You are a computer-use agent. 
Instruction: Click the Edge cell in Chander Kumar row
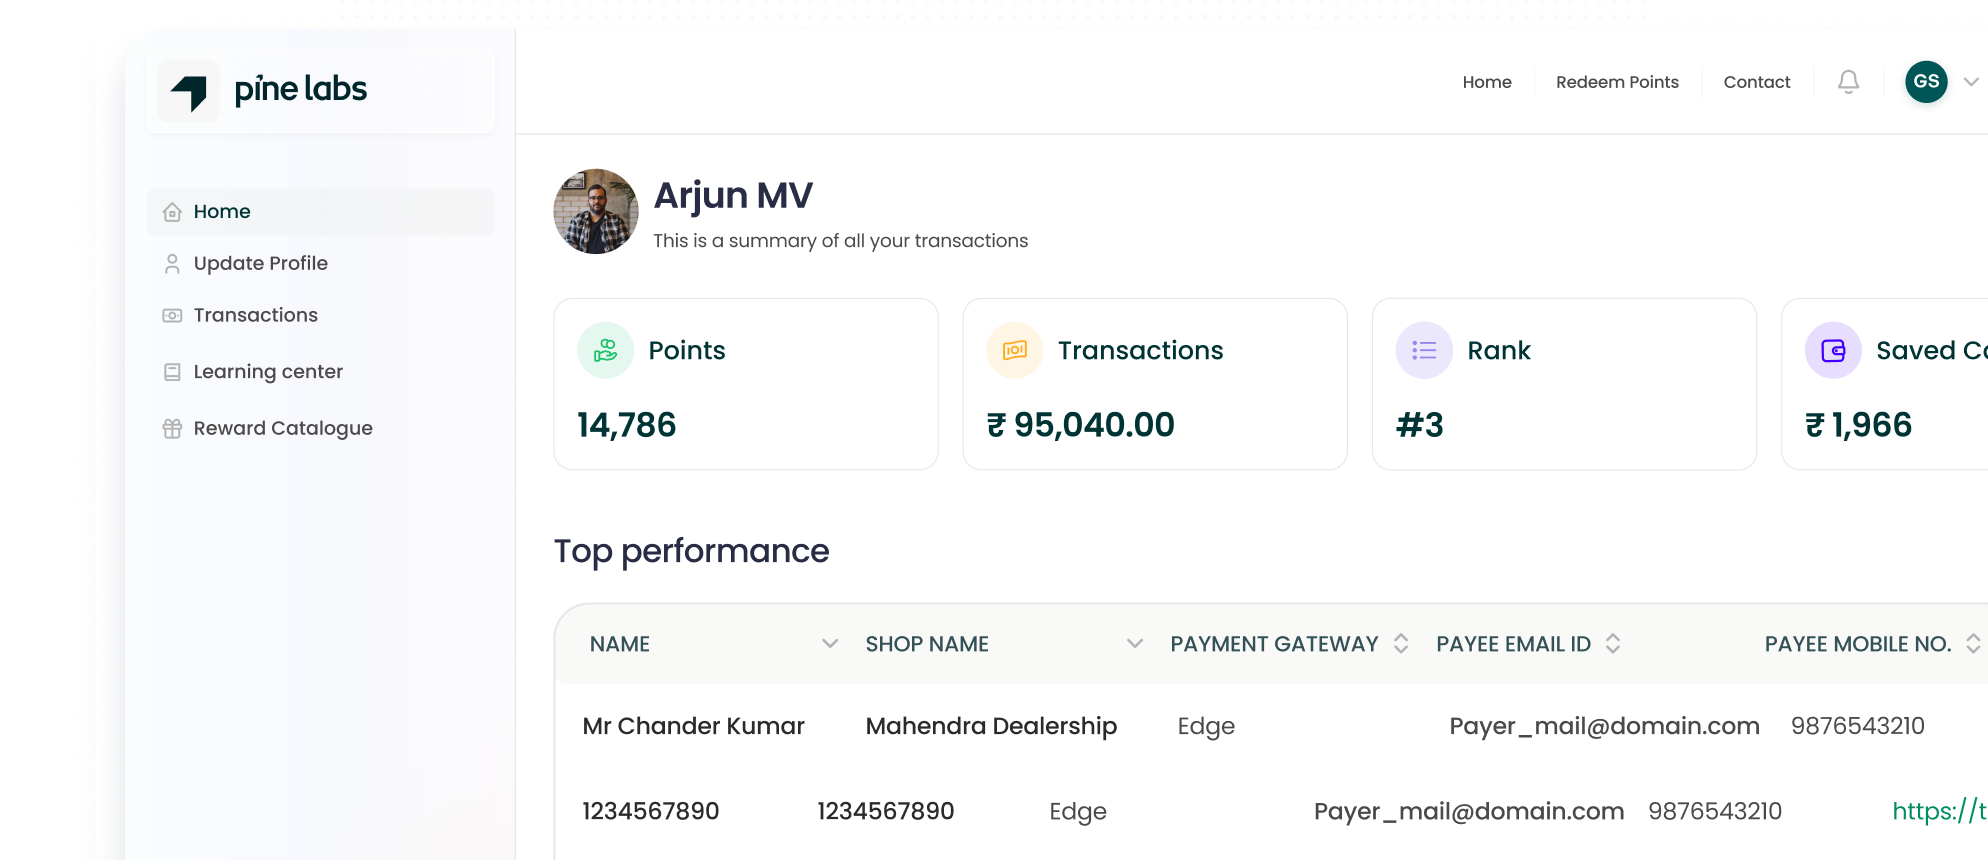coord(1206,727)
